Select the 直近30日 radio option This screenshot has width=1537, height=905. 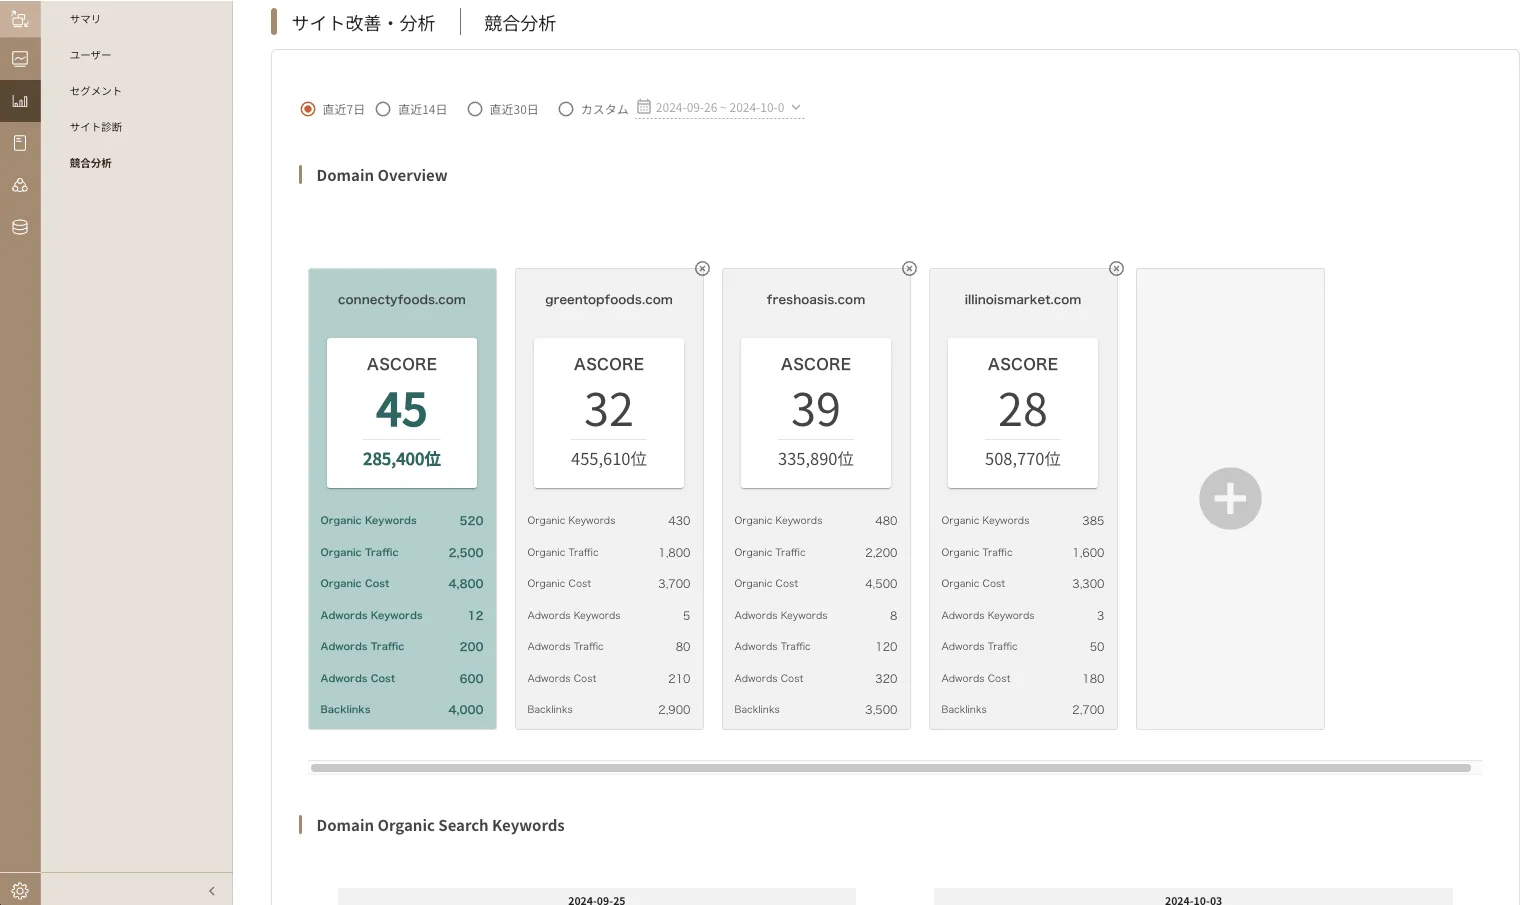475,109
